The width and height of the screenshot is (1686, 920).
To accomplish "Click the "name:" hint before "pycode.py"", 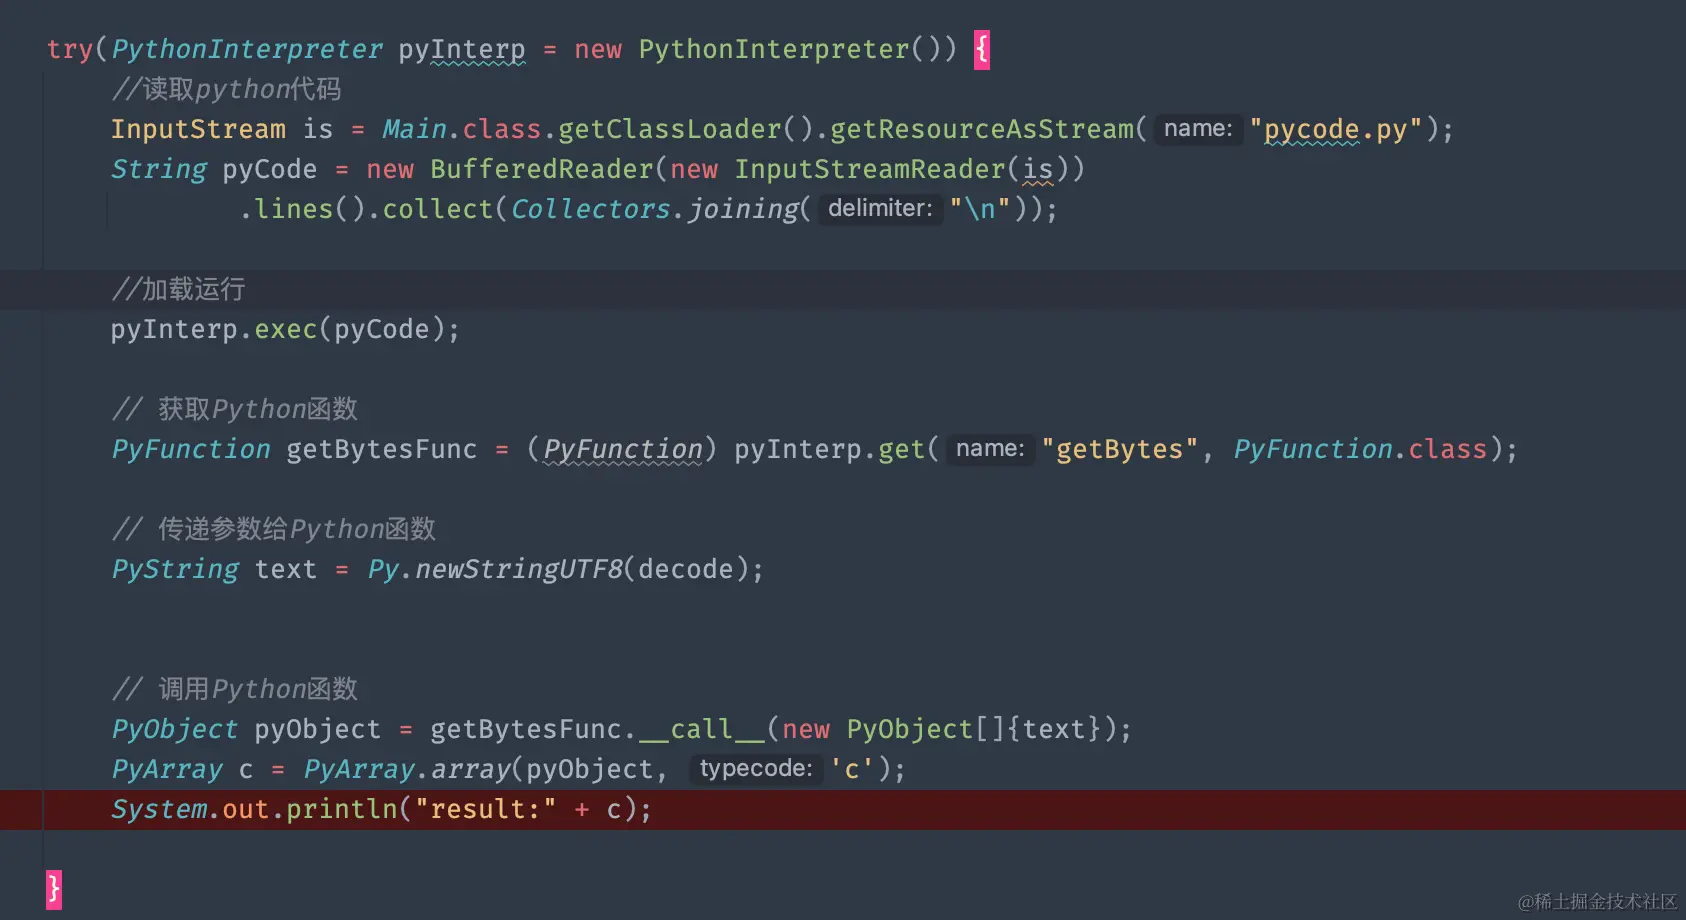I will 1198,129.
